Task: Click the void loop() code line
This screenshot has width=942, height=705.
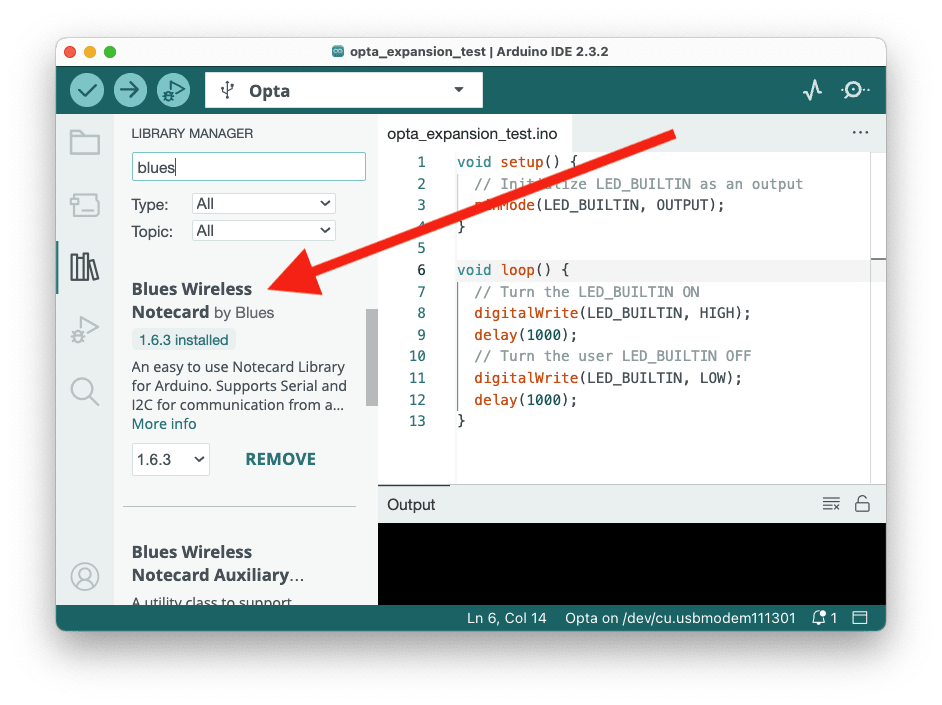Action: [513, 270]
